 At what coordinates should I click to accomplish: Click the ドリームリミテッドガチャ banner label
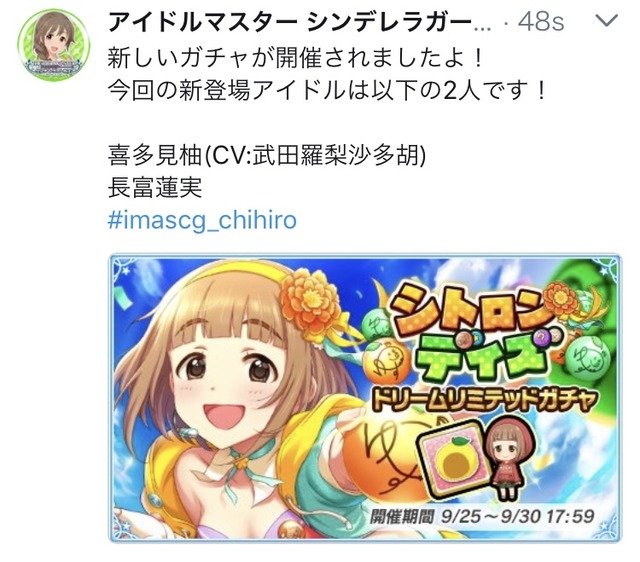484,400
